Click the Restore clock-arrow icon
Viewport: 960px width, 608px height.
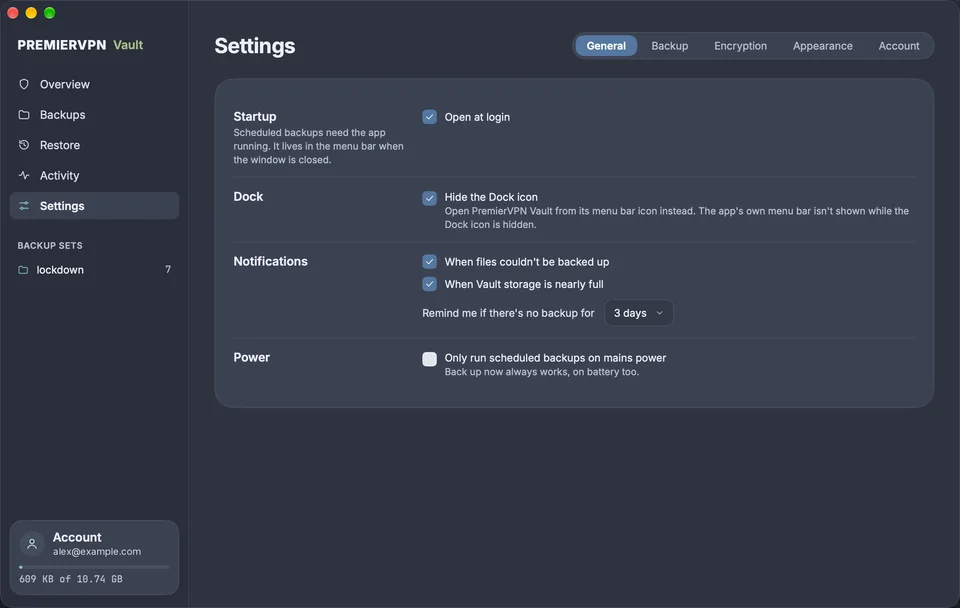pyautogui.click(x=24, y=145)
